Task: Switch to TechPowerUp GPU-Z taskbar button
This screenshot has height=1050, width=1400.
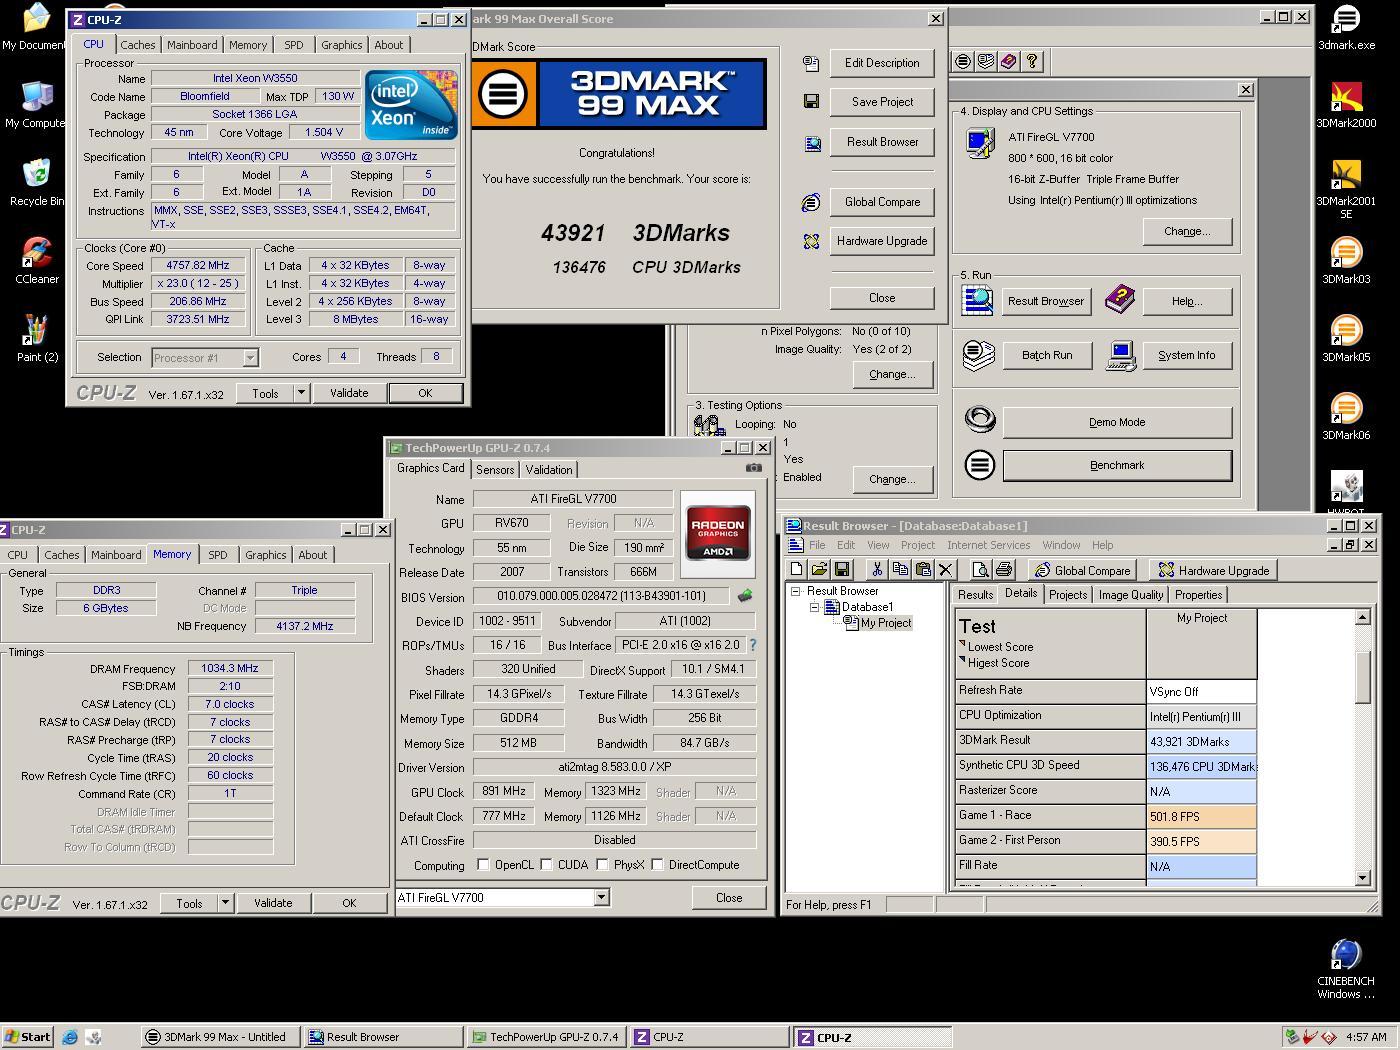Action: point(548,1037)
